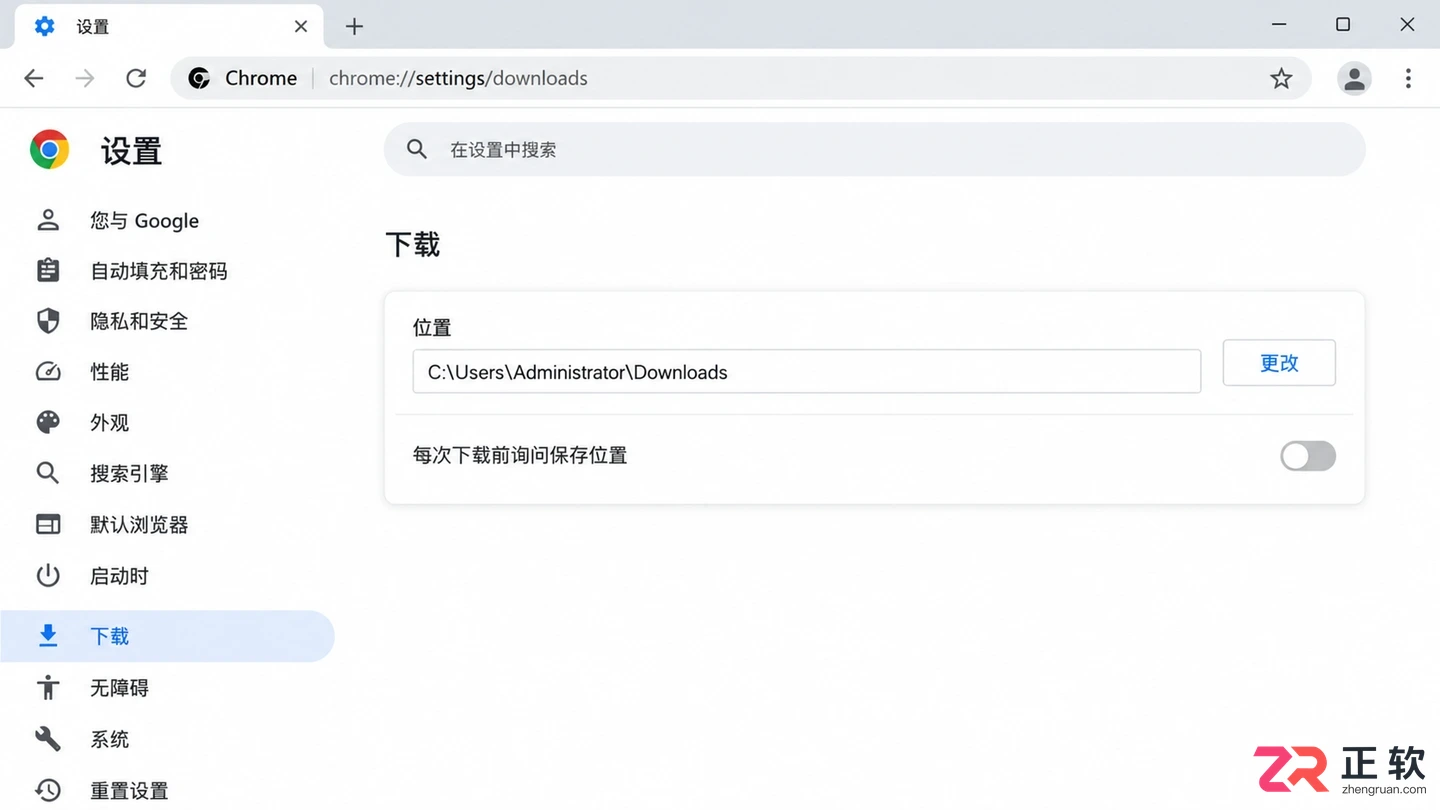1440x810 pixels.
Task: Click the download arrow icon for 下载
Action: 48,635
